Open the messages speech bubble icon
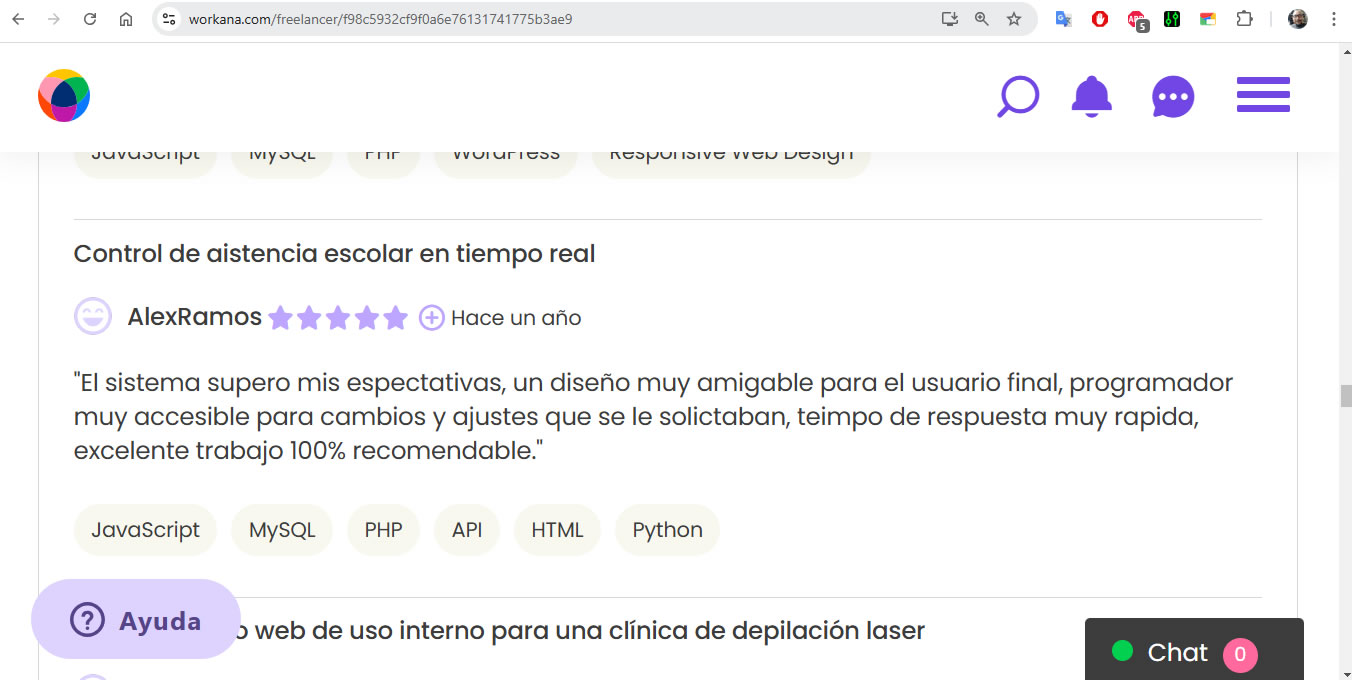 (x=1173, y=97)
